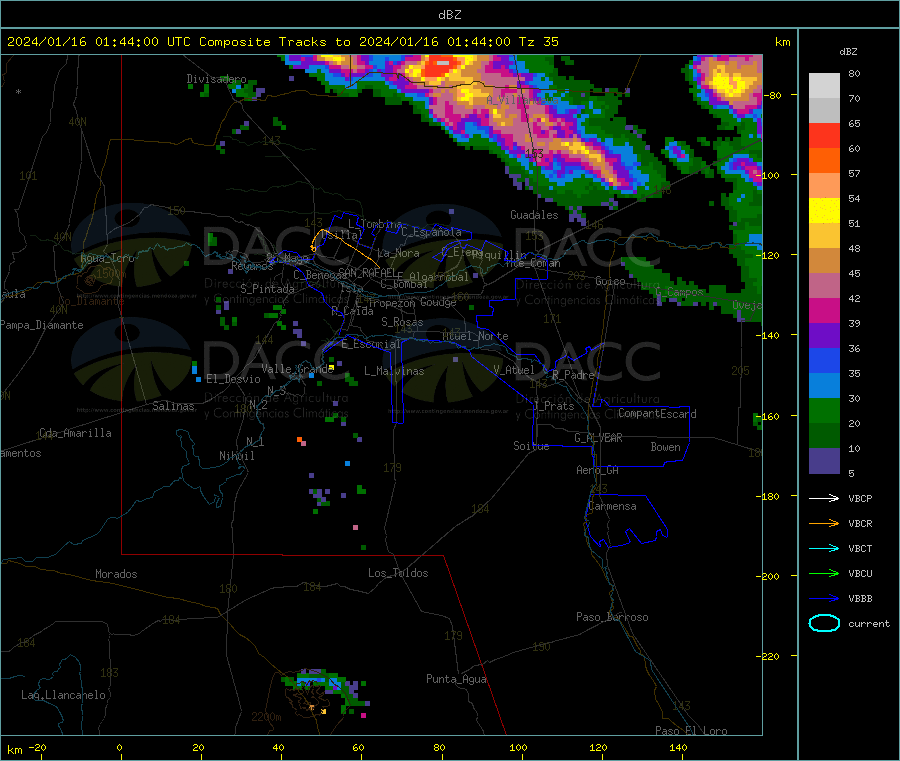
Task: Click the Aero_GA place label
Action: tap(597, 470)
